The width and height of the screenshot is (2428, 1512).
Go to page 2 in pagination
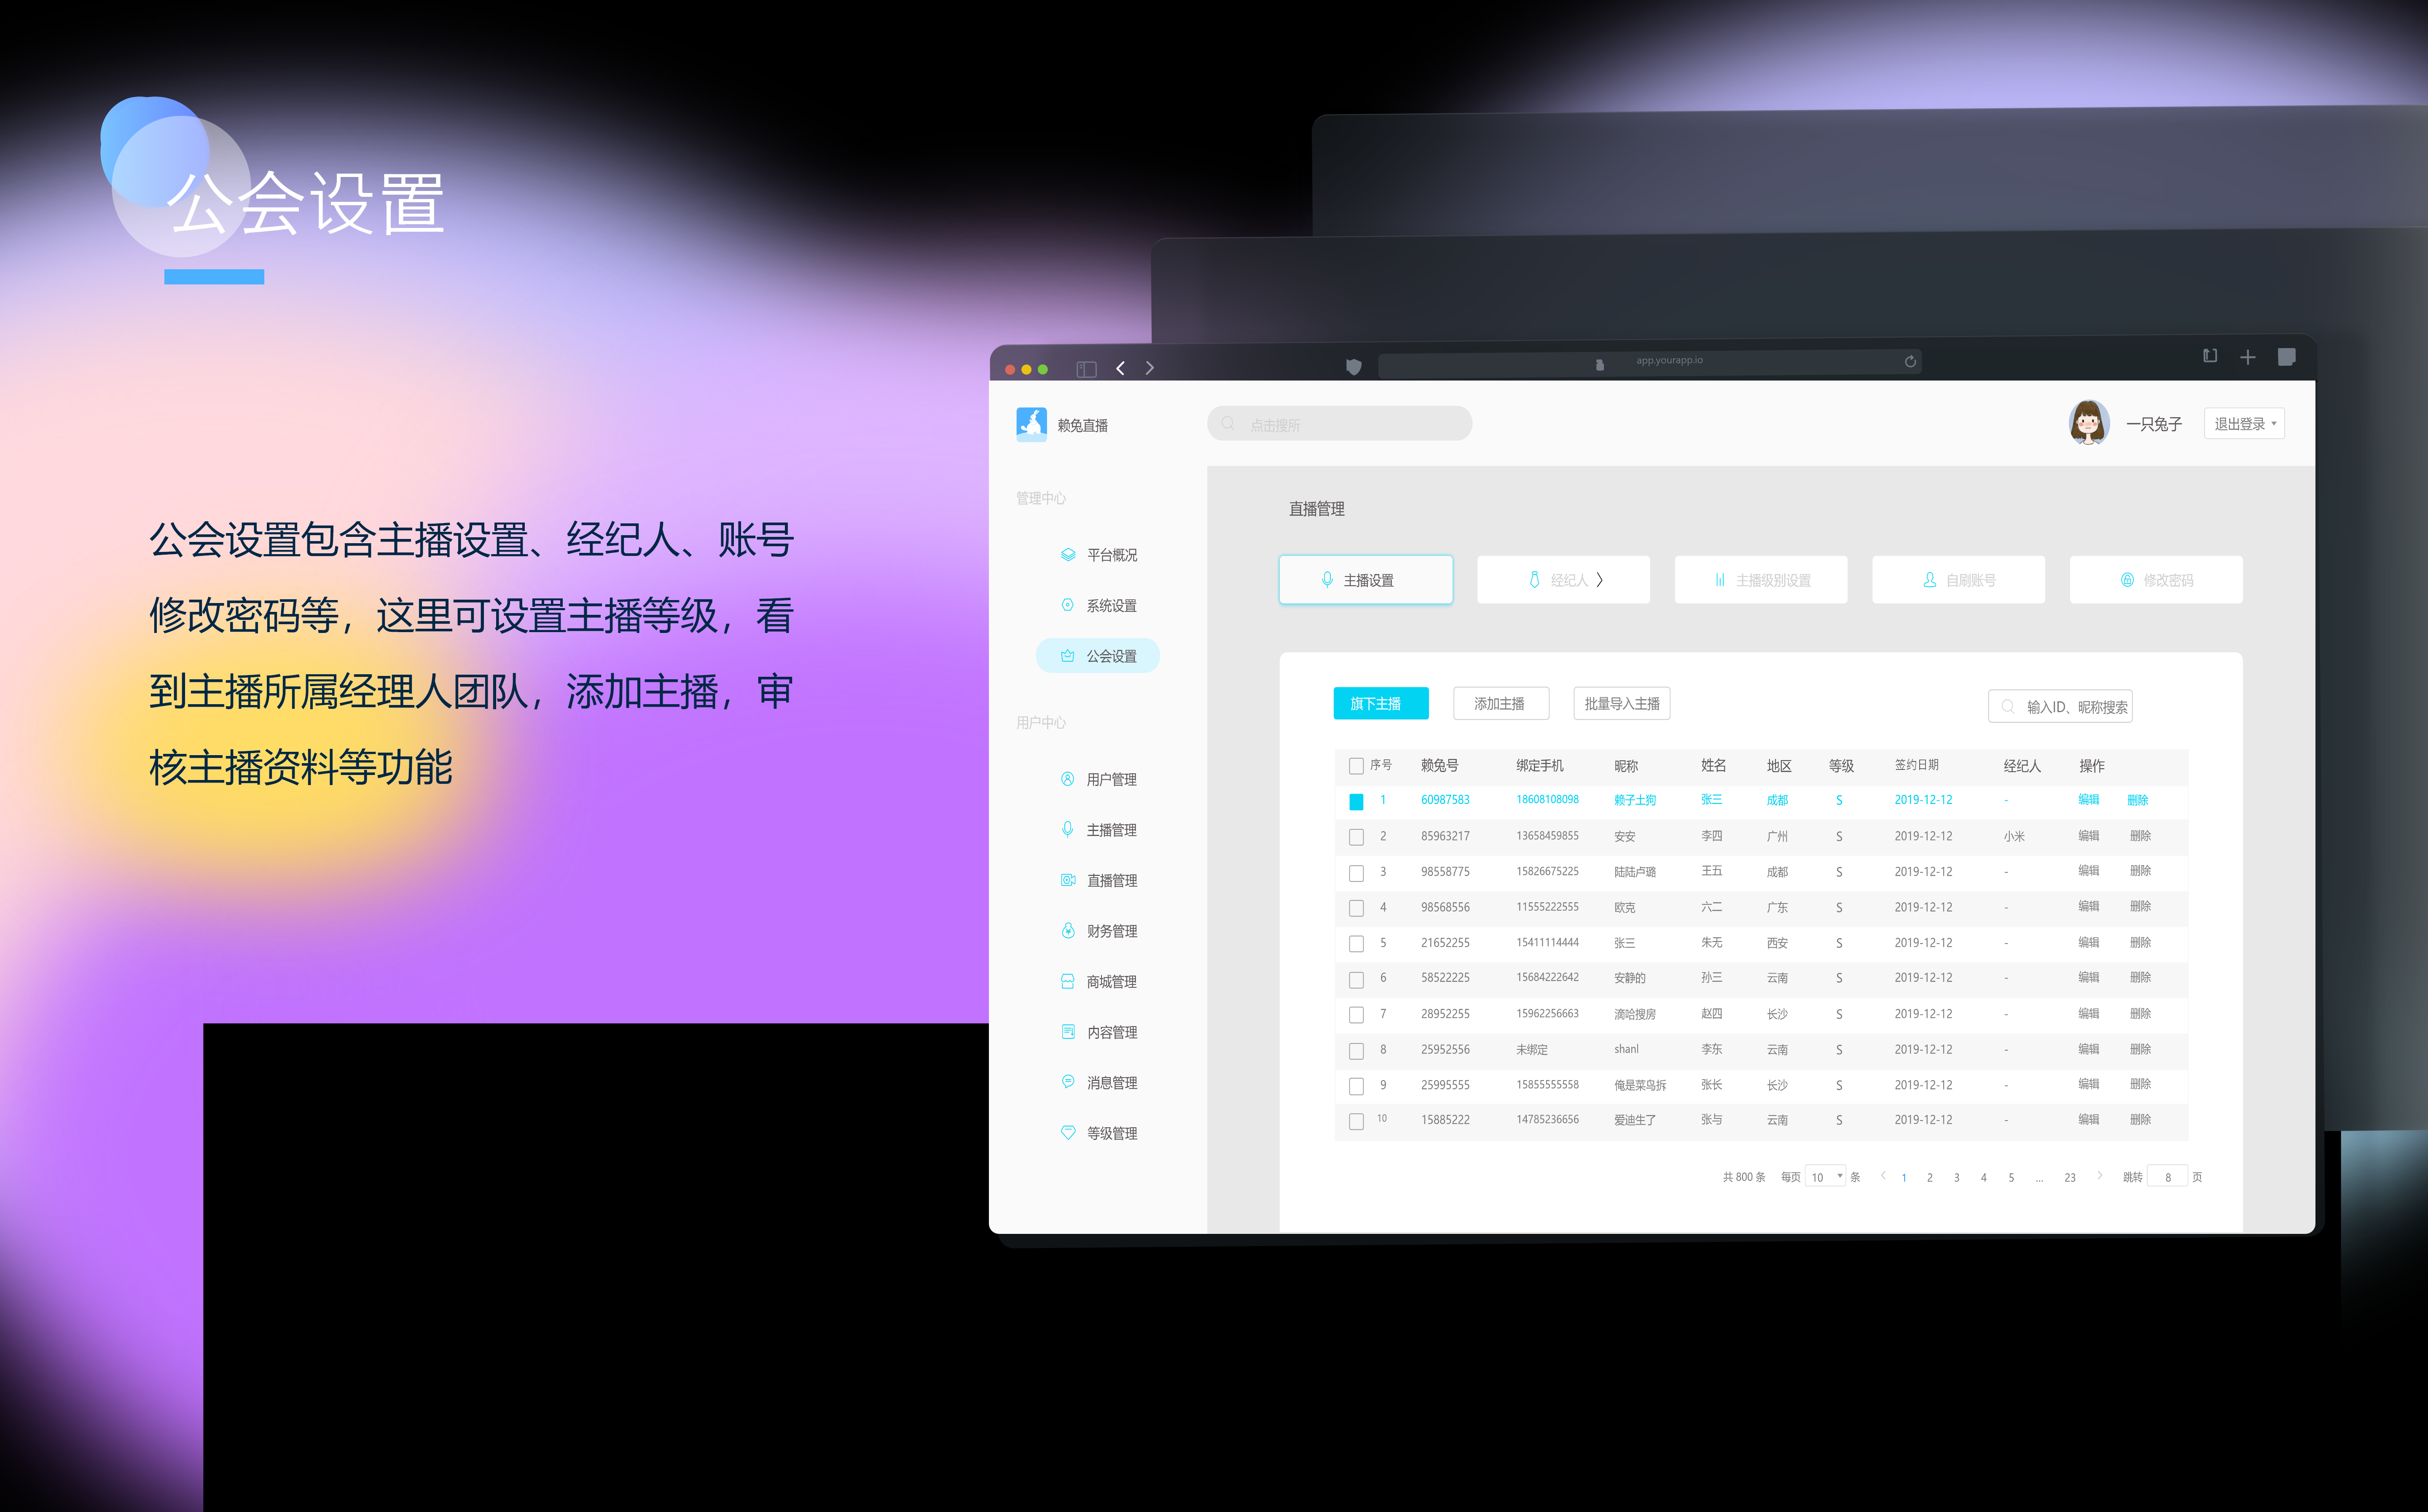click(1930, 1177)
